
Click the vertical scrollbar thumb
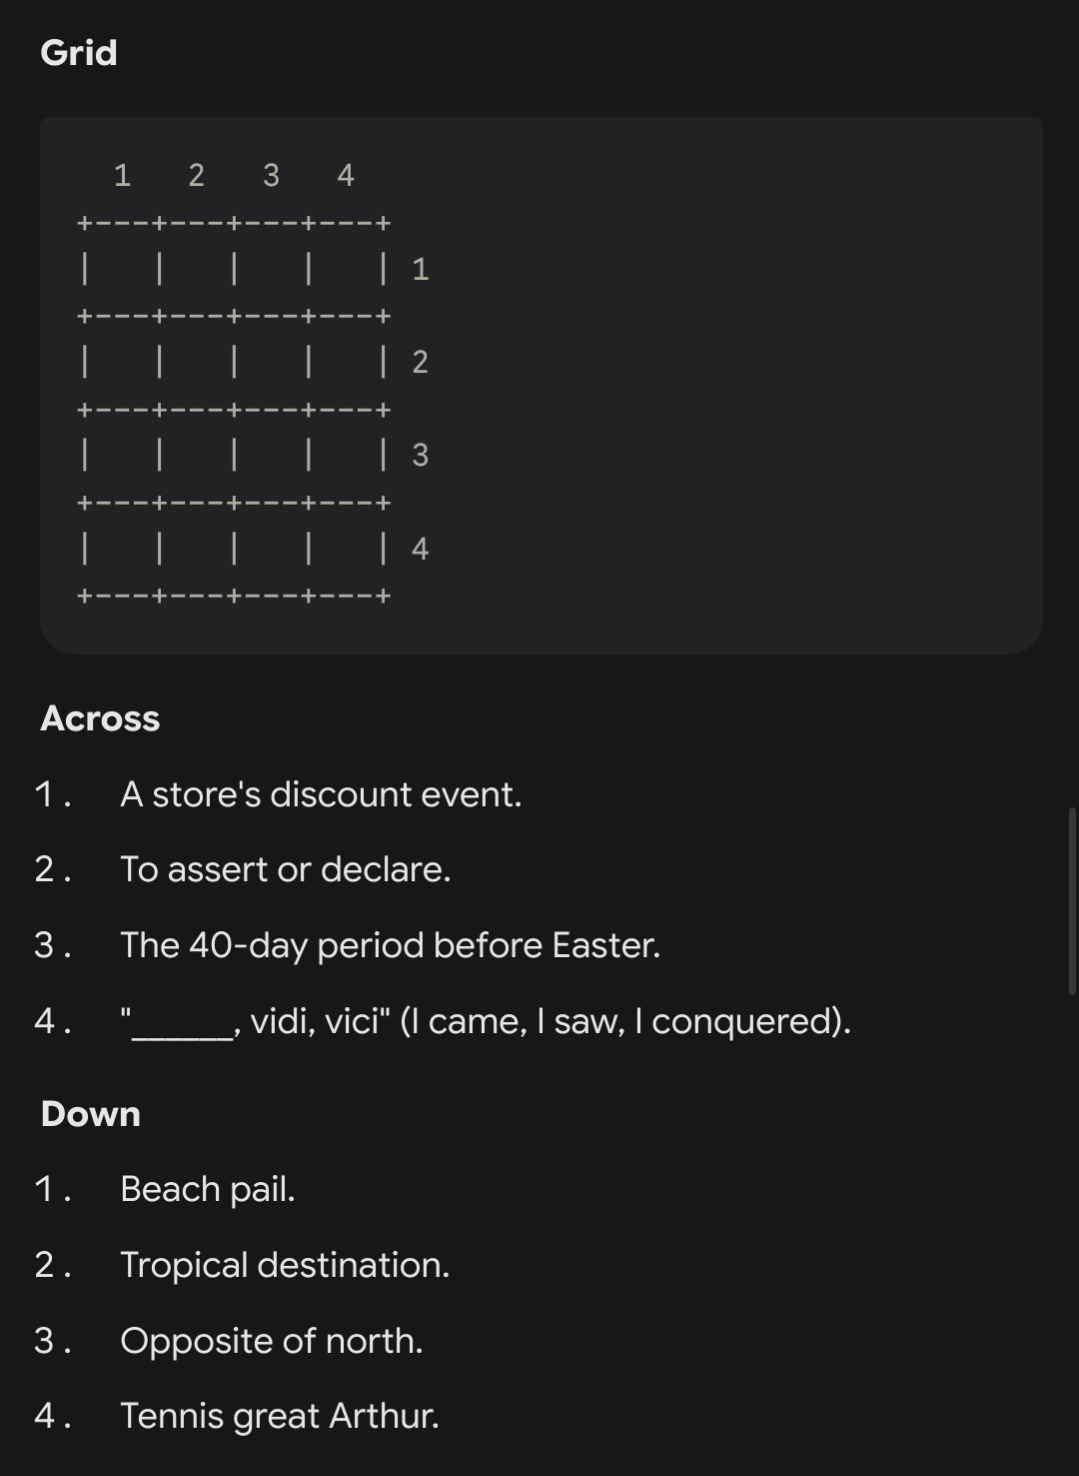1073,900
